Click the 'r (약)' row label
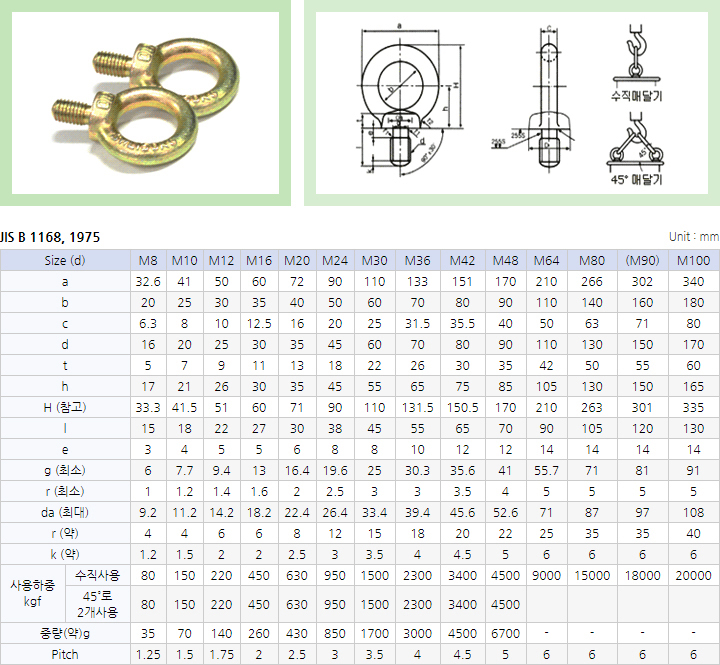This screenshot has height=665, width=720. (x=65, y=533)
